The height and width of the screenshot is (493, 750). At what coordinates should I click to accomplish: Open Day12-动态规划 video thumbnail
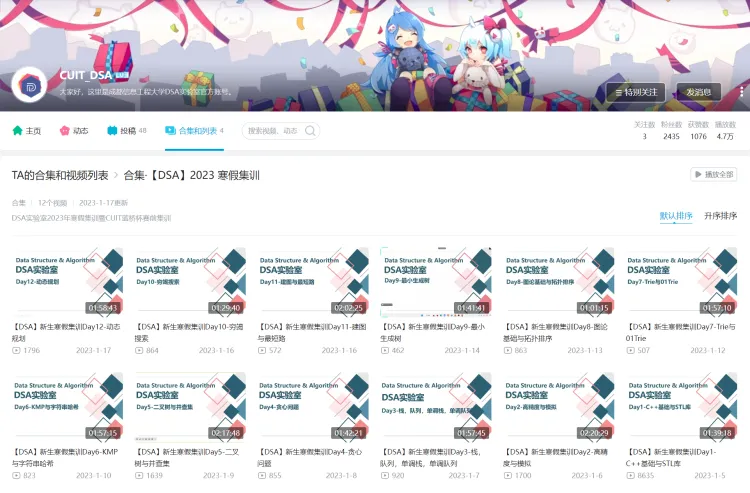(66, 282)
